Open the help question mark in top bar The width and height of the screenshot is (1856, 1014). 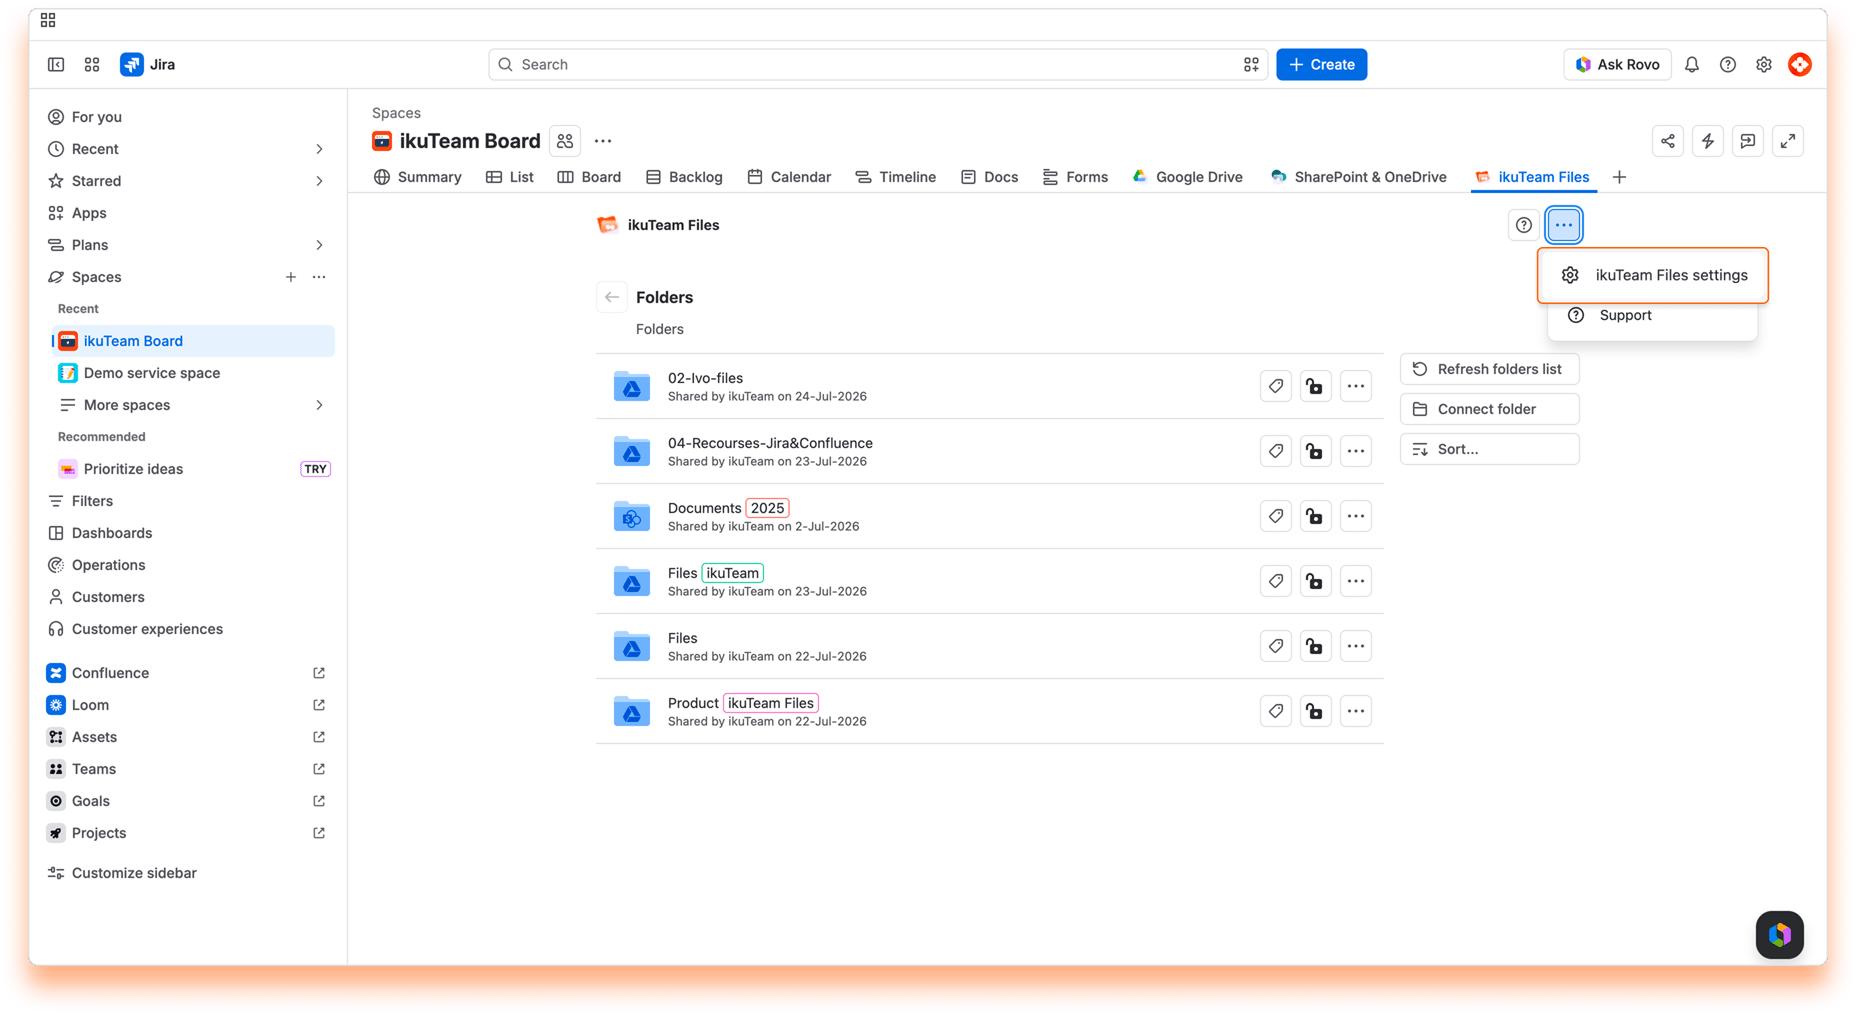click(x=1728, y=64)
